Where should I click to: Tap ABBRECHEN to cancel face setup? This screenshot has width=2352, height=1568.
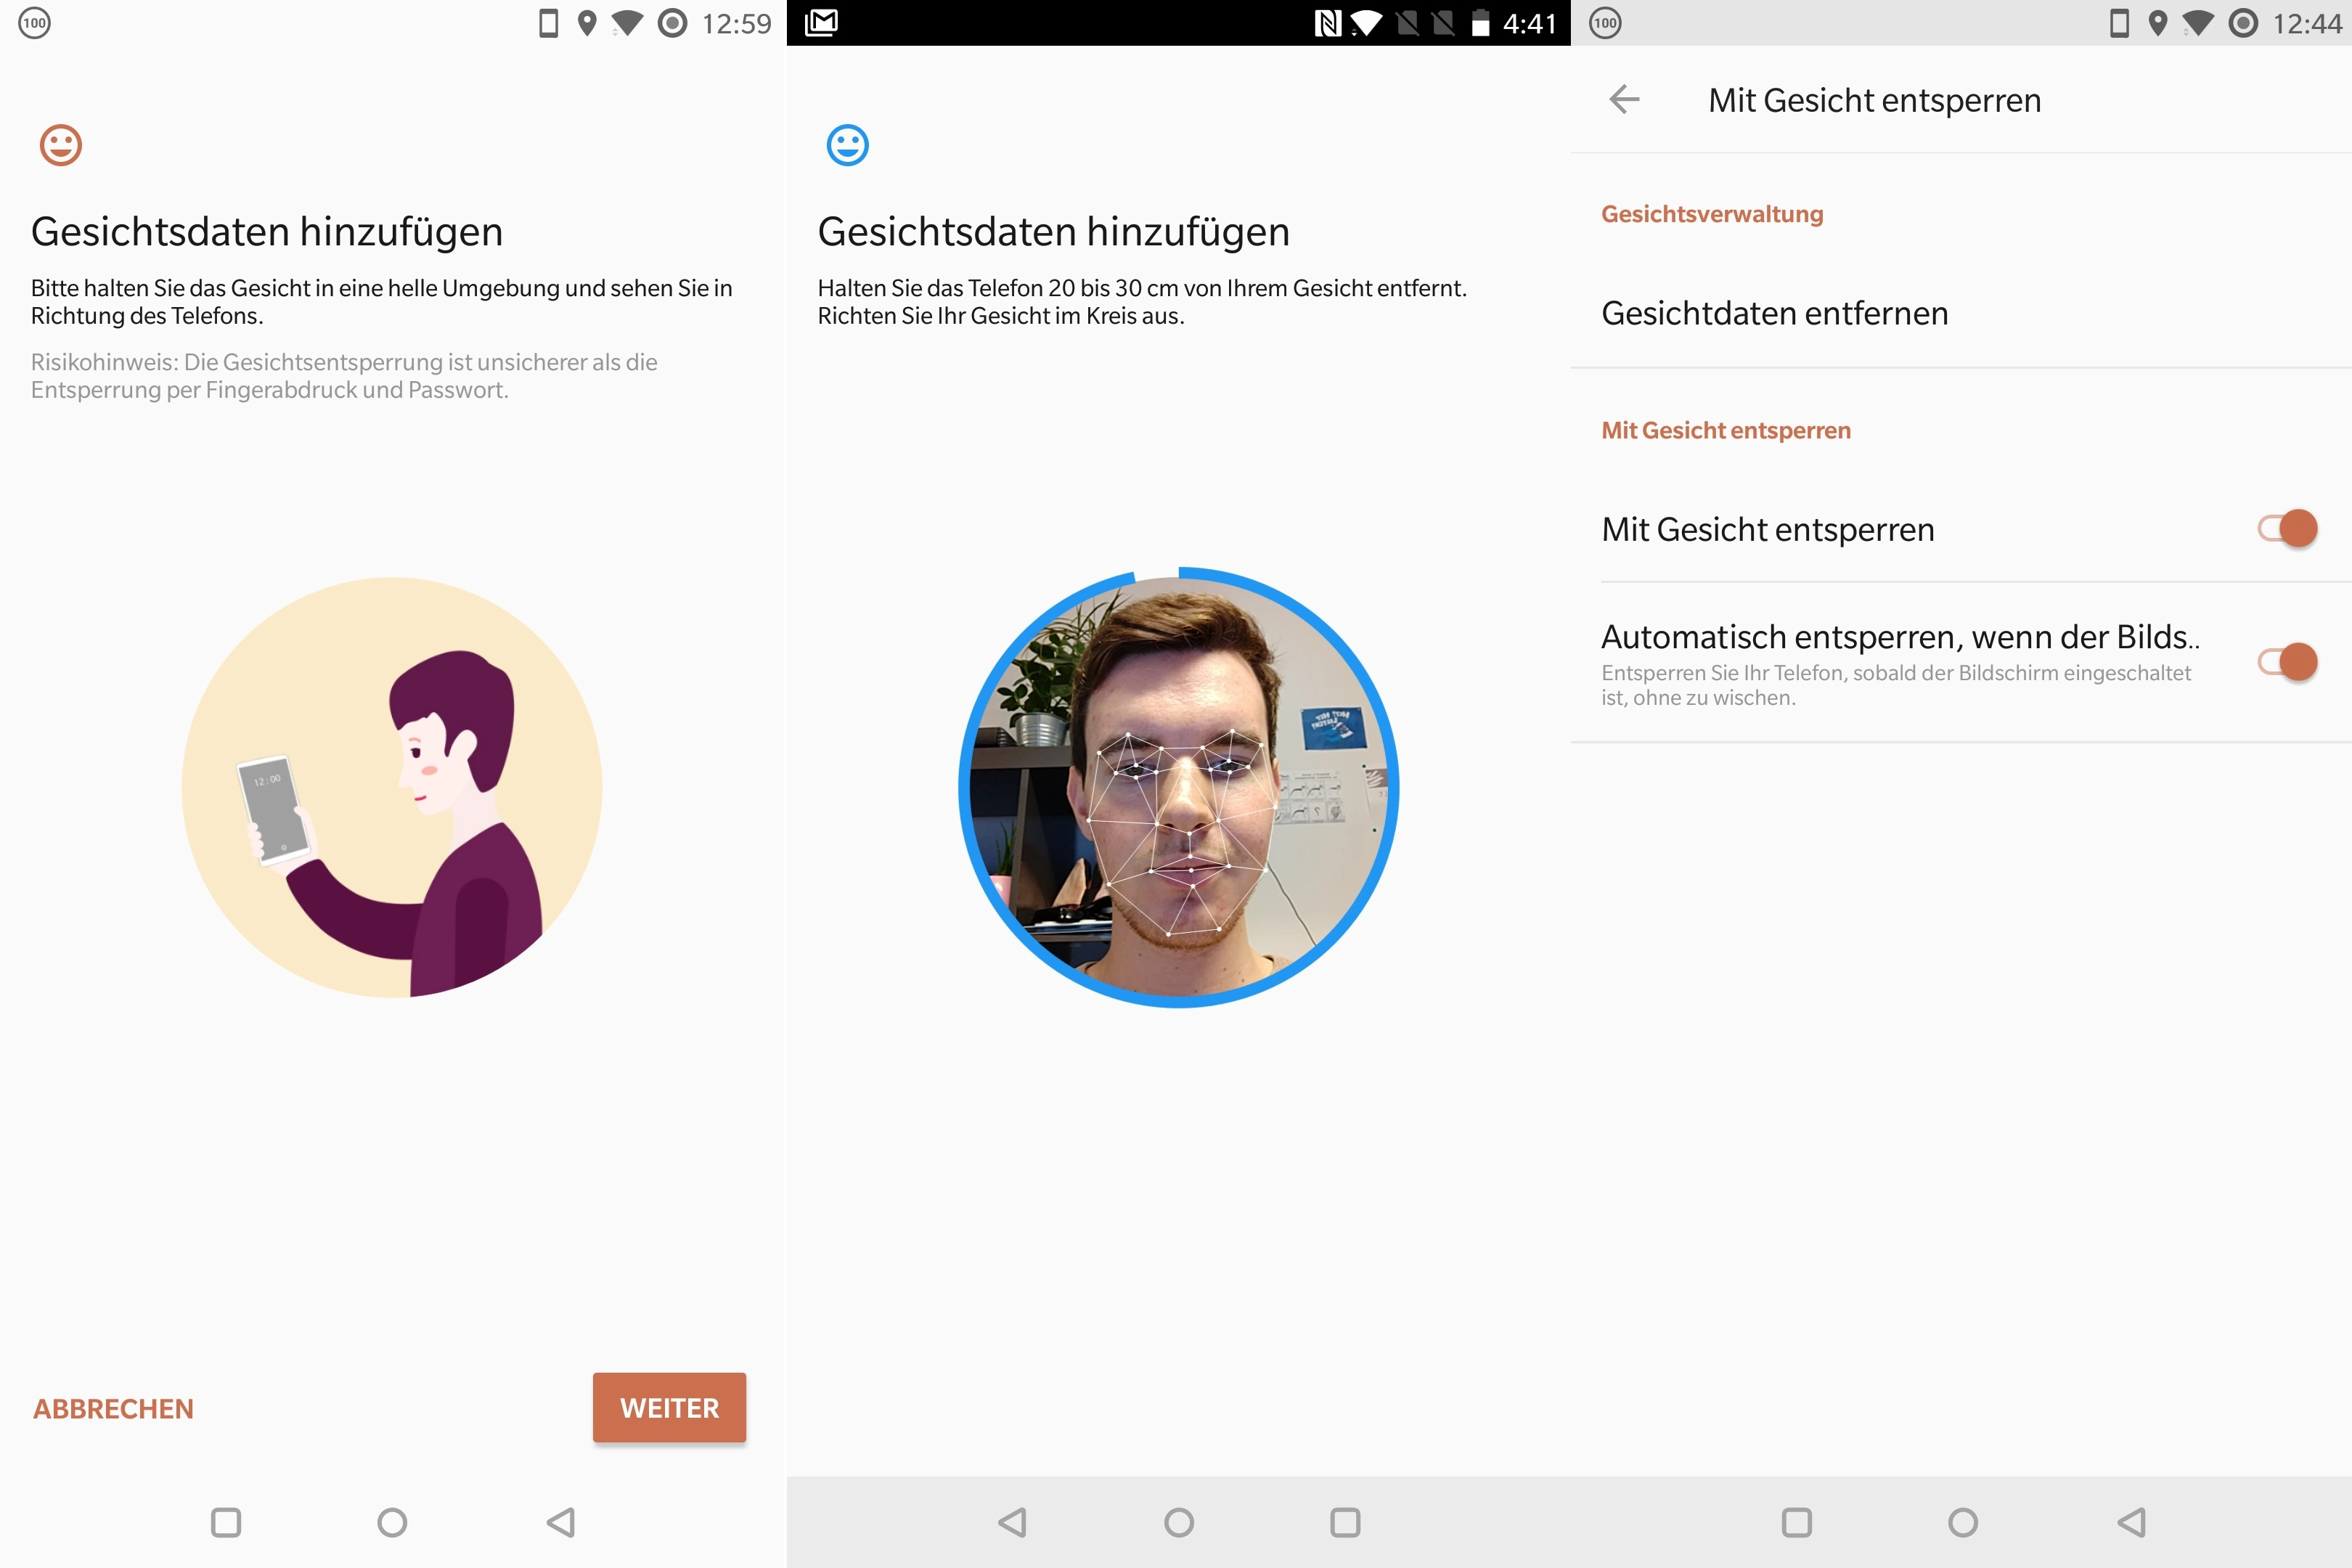[113, 1408]
